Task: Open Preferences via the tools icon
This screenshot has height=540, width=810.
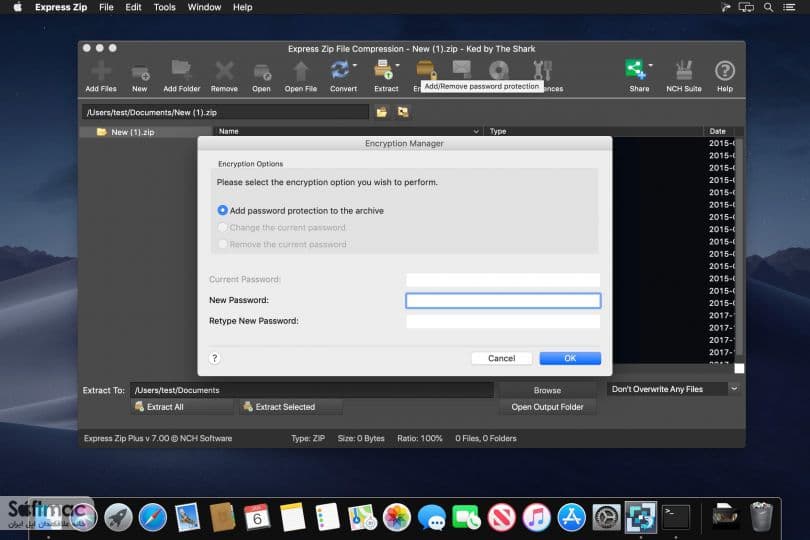Action: pyautogui.click(x=542, y=70)
